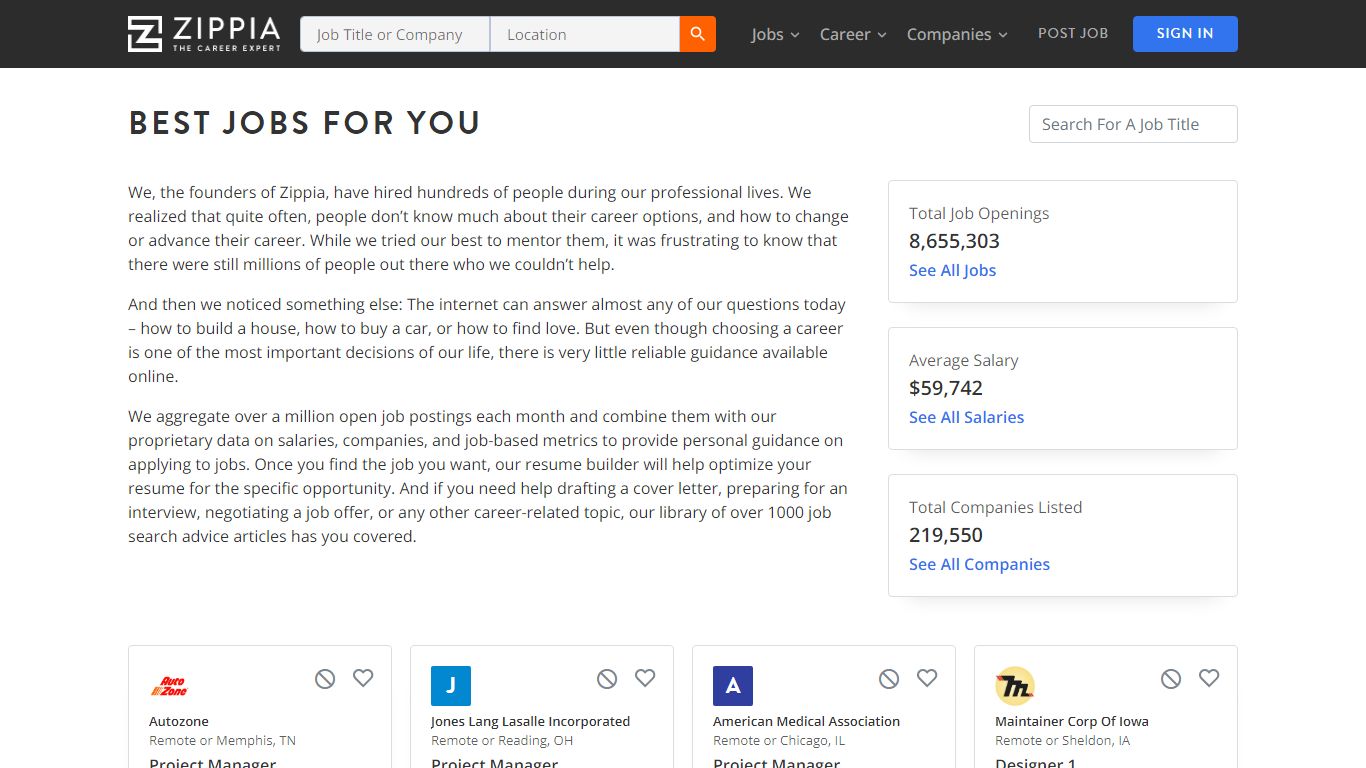Open the See All Salaries link
Viewport: 1366px width, 768px height.
tap(966, 417)
